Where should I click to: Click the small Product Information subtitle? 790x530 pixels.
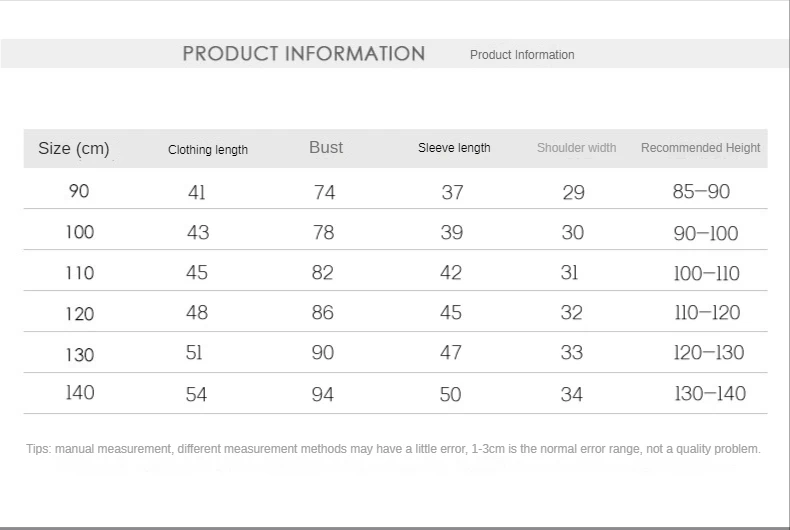pos(522,55)
